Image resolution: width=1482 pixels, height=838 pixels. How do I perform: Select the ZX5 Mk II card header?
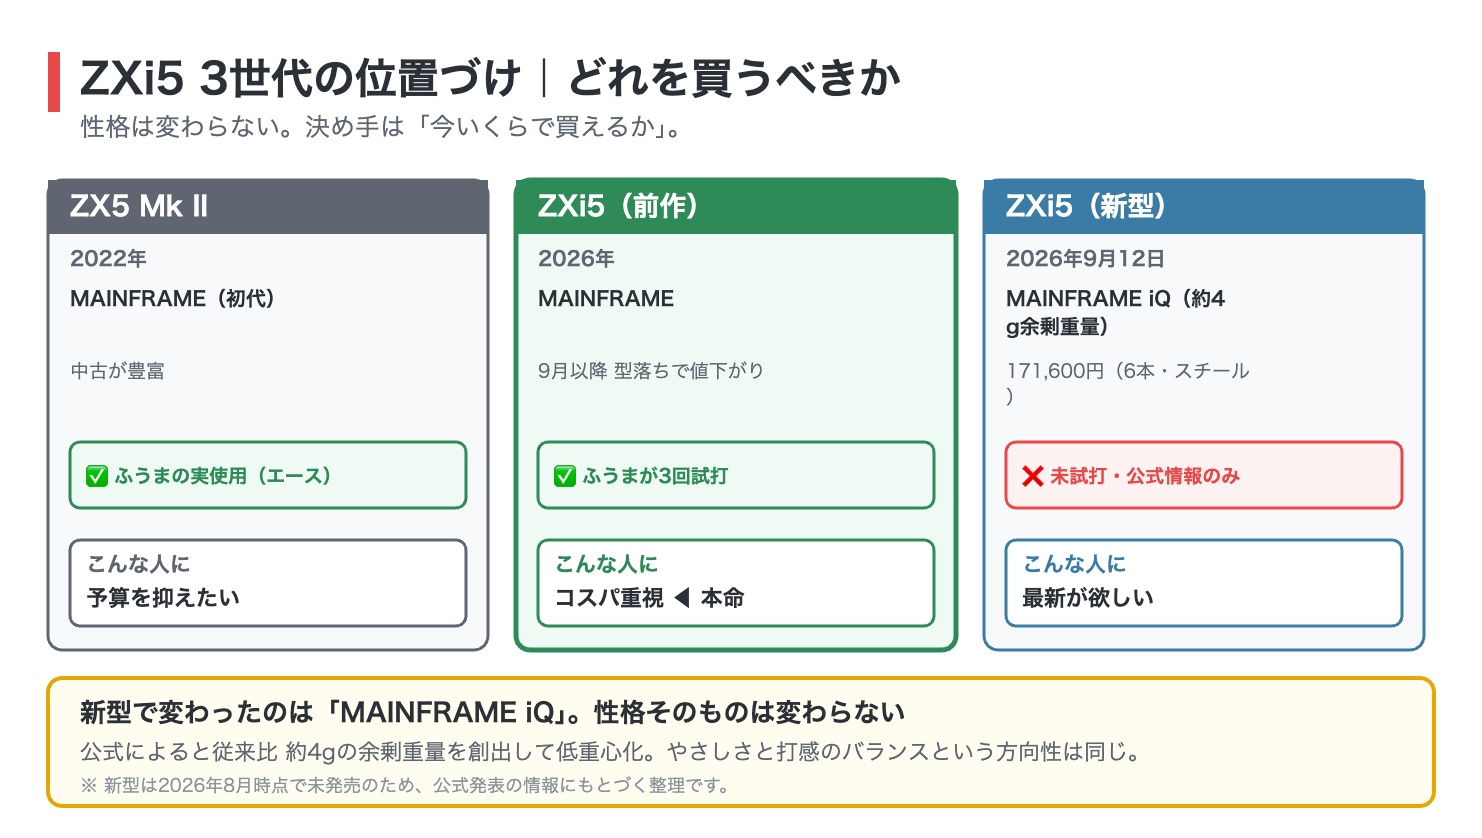click(x=268, y=207)
